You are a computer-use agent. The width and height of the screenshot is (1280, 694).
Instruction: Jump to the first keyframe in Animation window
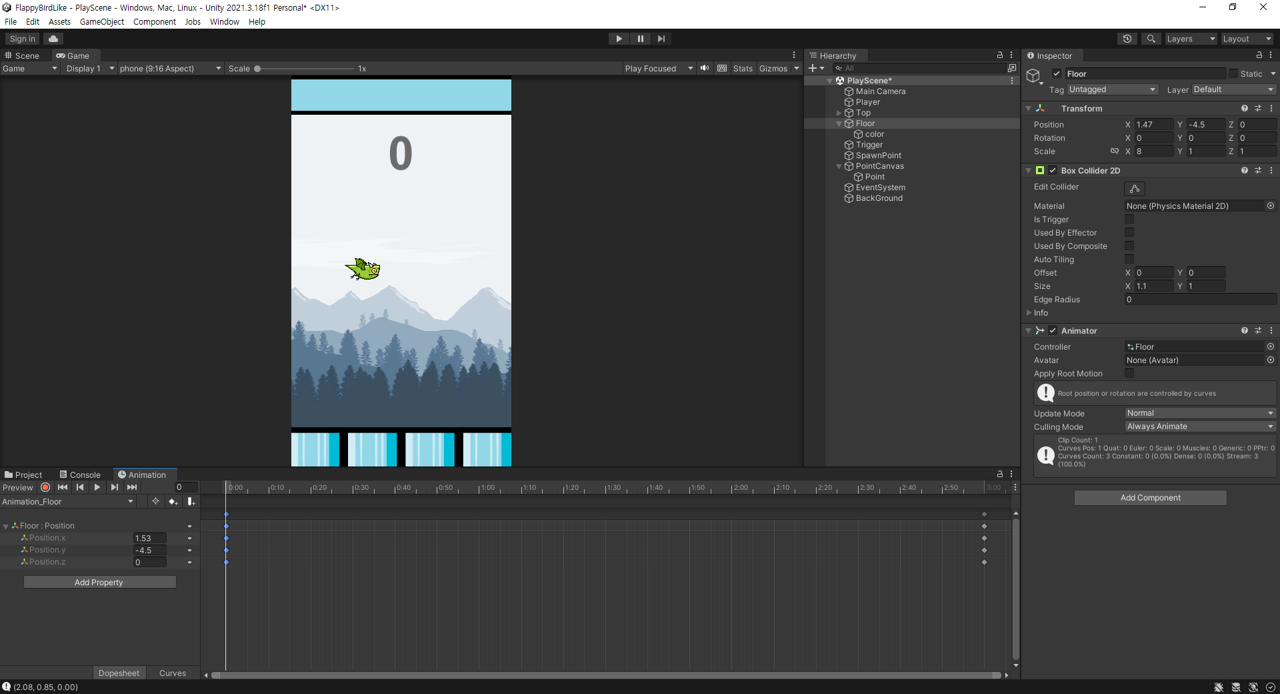click(62, 488)
